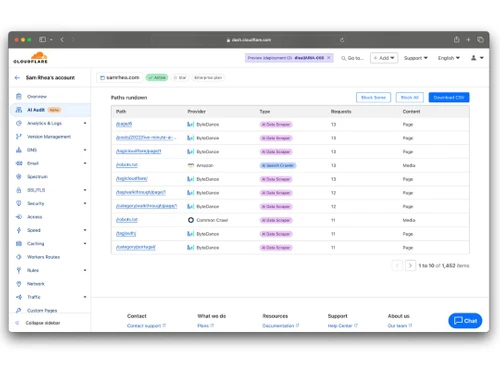Click the Rules sidebar icon
This screenshot has height=375, width=500.
[x=19, y=270]
